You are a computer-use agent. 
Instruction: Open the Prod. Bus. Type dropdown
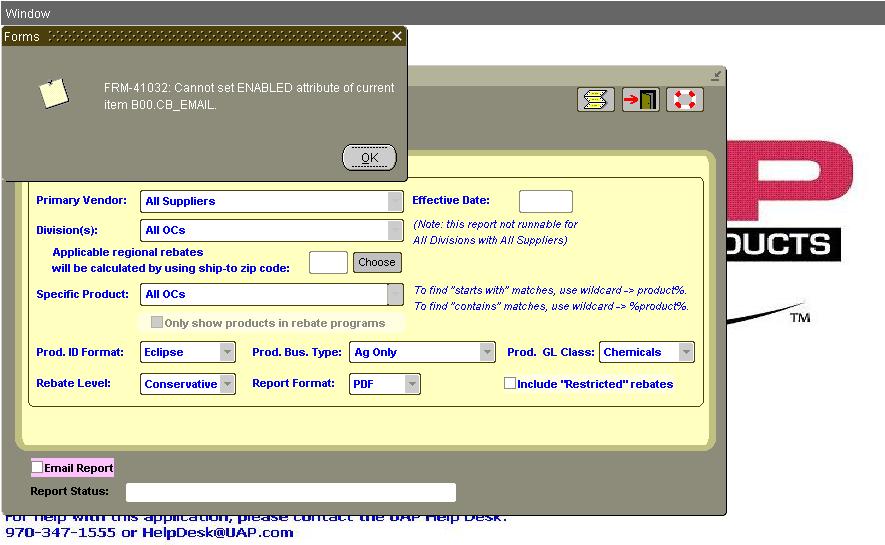coord(487,352)
